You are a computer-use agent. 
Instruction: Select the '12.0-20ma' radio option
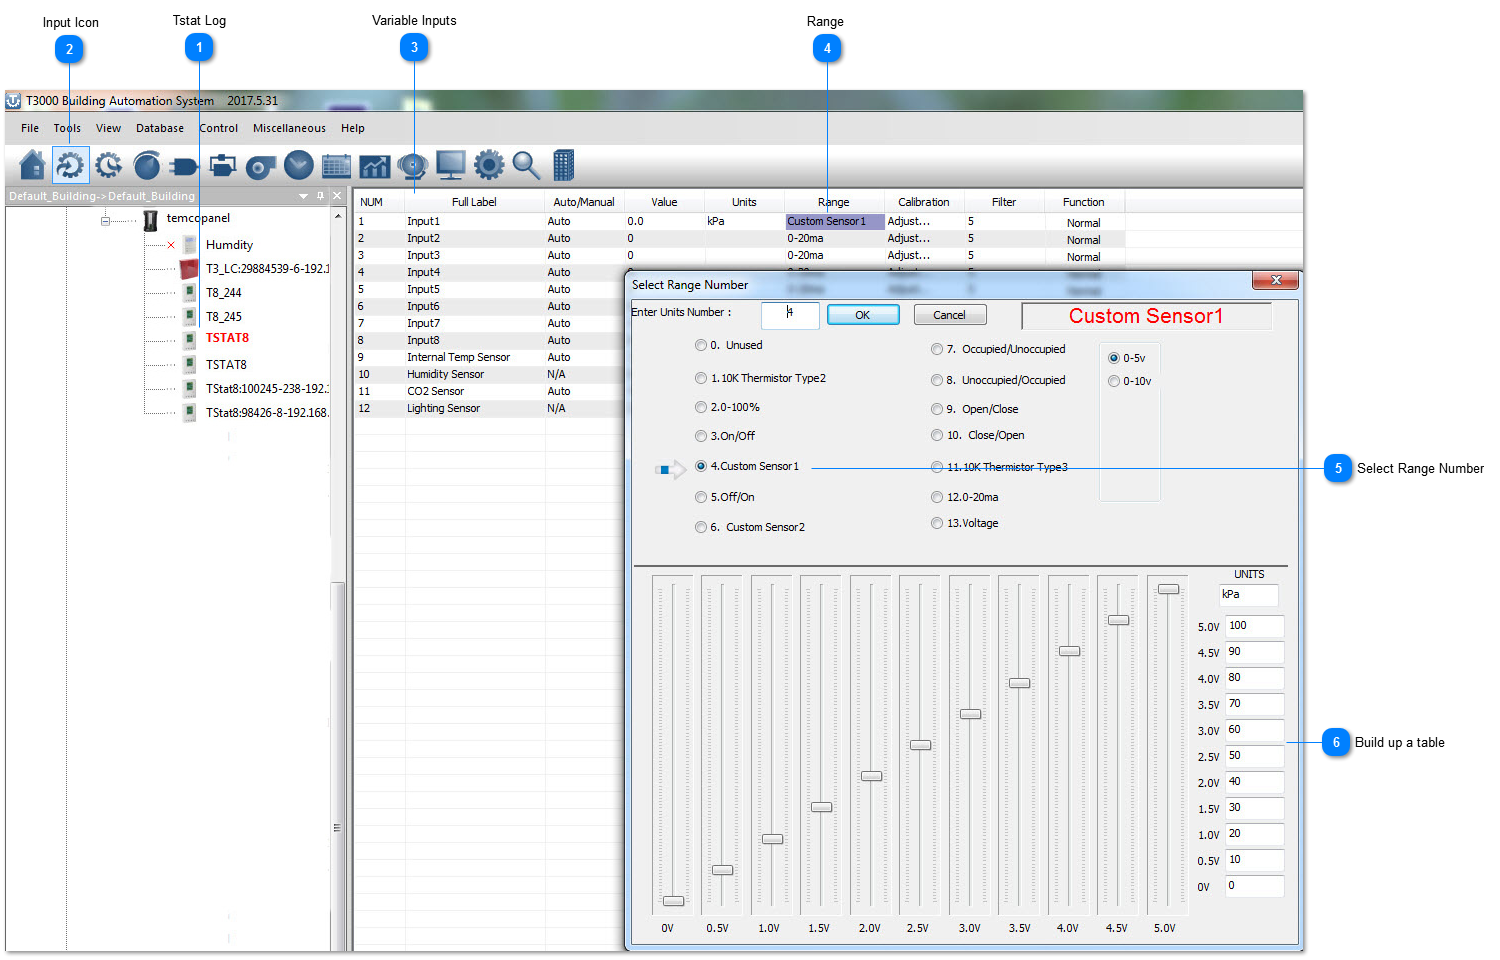(x=937, y=497)
